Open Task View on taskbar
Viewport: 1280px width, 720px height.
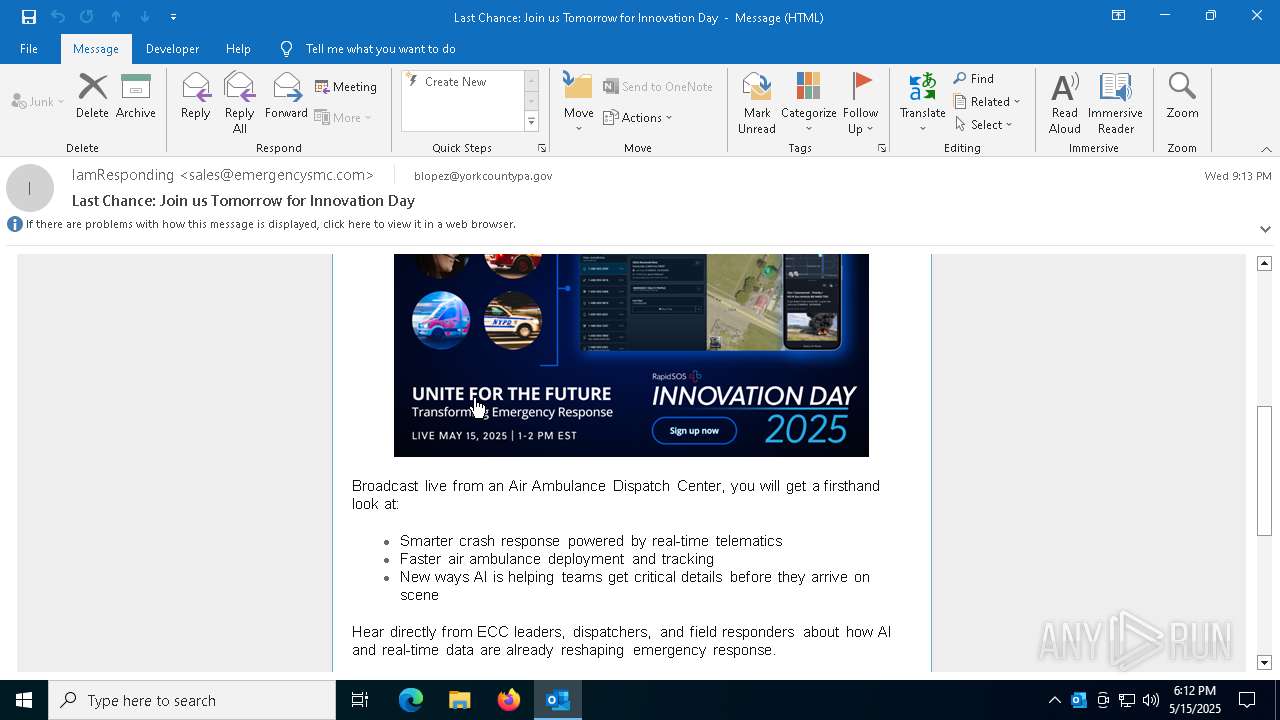click(360, 700)
